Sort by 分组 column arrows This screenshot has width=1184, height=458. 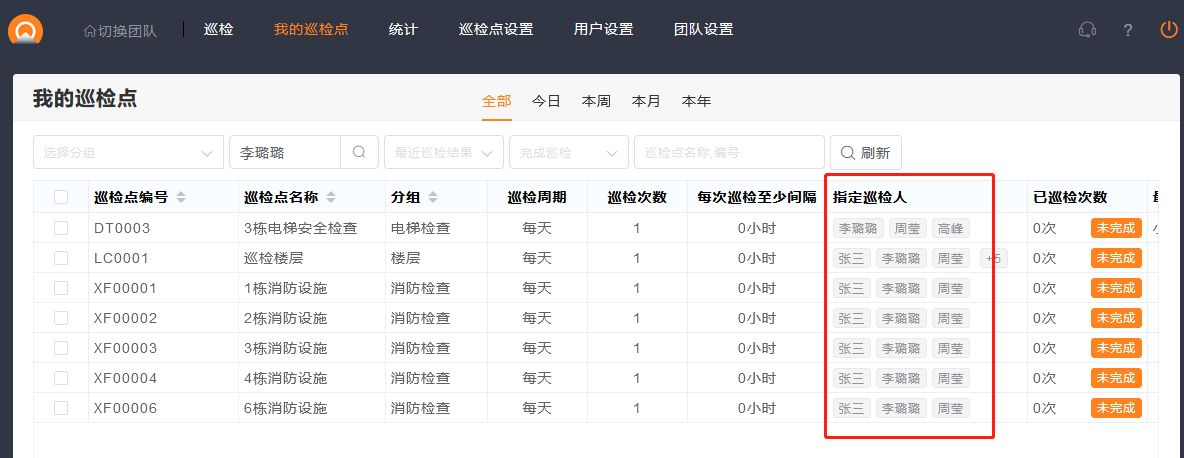point(433,198)
